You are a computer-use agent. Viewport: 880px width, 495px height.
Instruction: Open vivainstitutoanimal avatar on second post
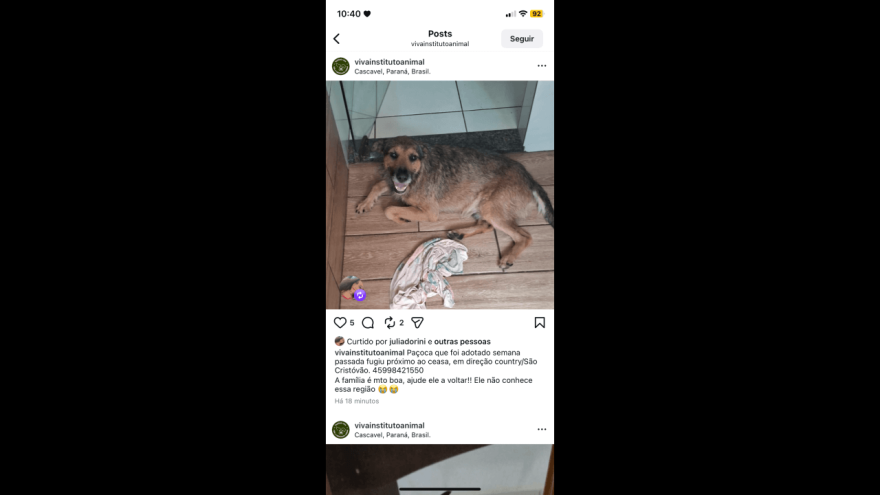(x=341, y=430)
